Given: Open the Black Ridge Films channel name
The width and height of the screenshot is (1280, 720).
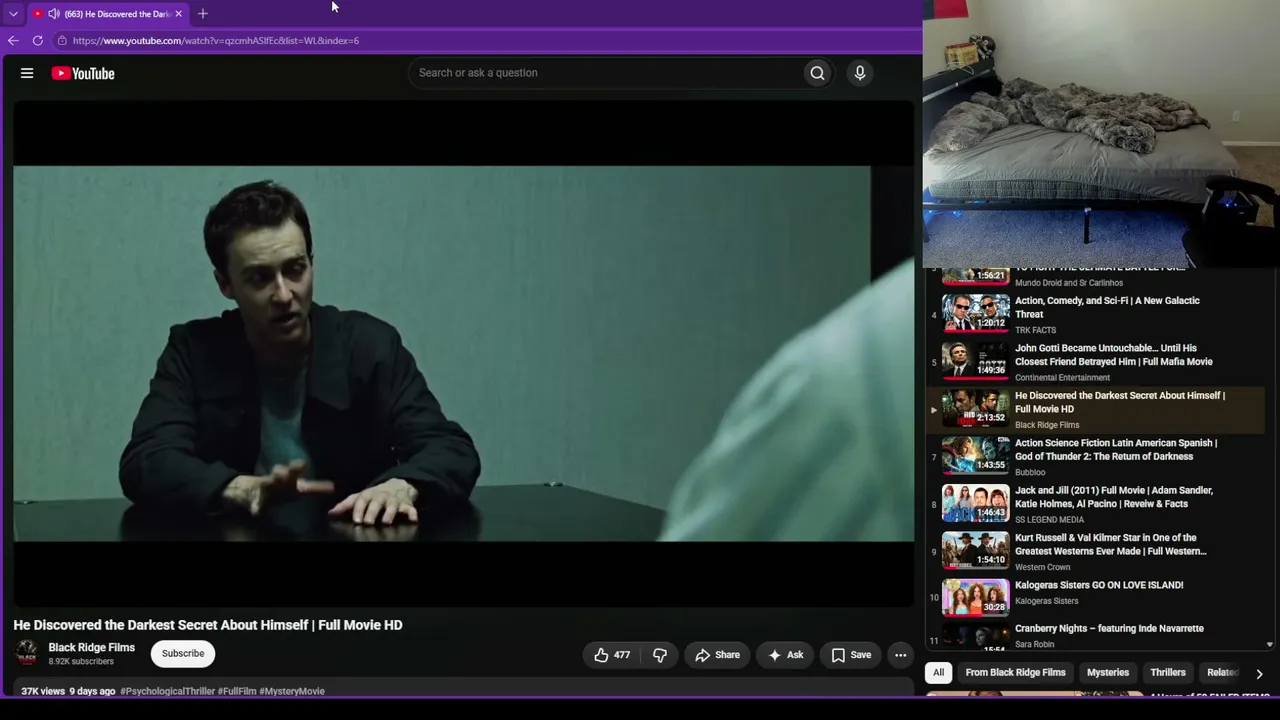Looking at the screenshot, I should tap(92, 647).
